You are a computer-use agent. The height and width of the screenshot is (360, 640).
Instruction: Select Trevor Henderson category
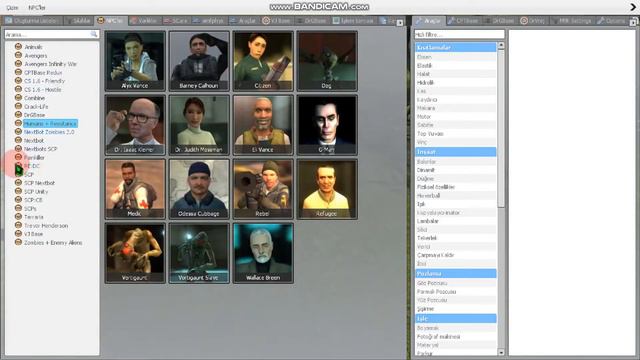[46, 226]
